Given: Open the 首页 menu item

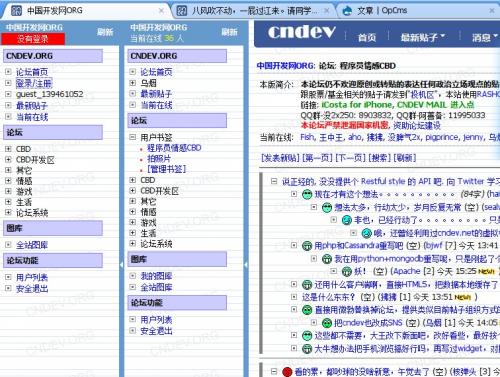Looking at the screenshot, I should tap(367, 37).
